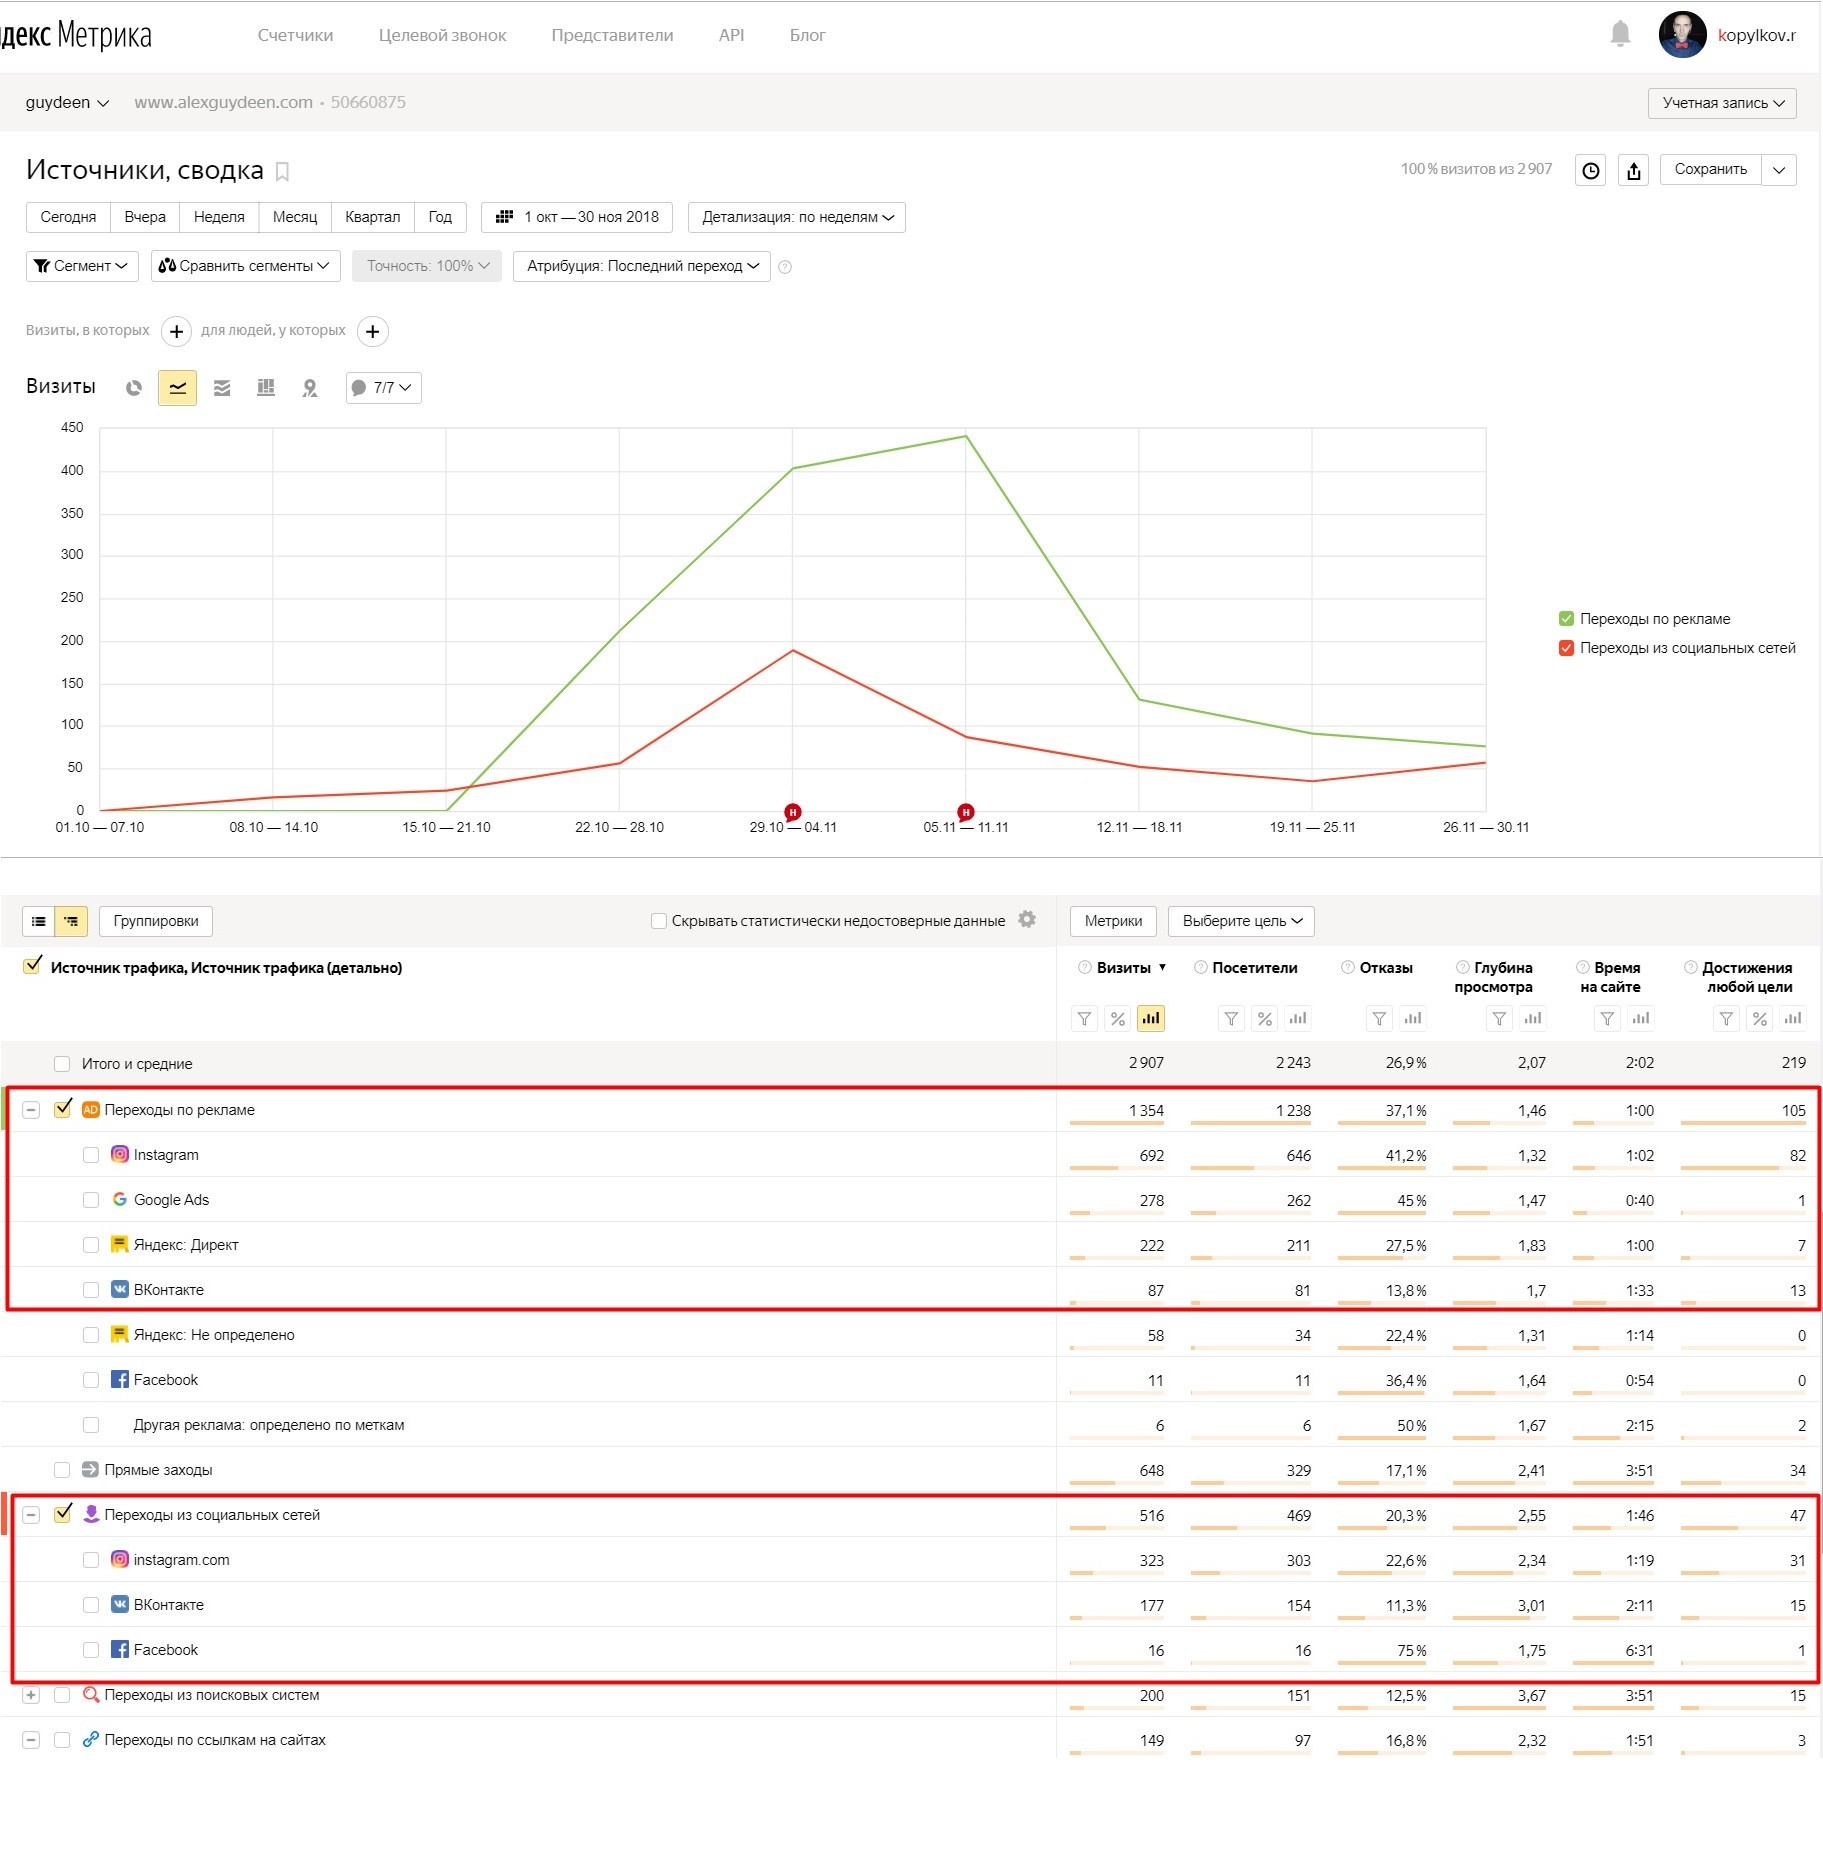Switch to bar columns chart icon

(266, 388)
